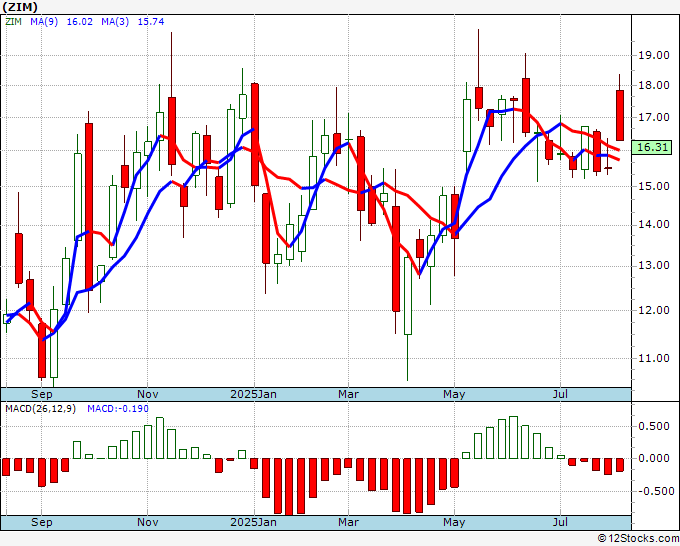This screenshot has height=546, width=680.
Task: Click the green 16.31 current price tag
Action: point(652,147)
